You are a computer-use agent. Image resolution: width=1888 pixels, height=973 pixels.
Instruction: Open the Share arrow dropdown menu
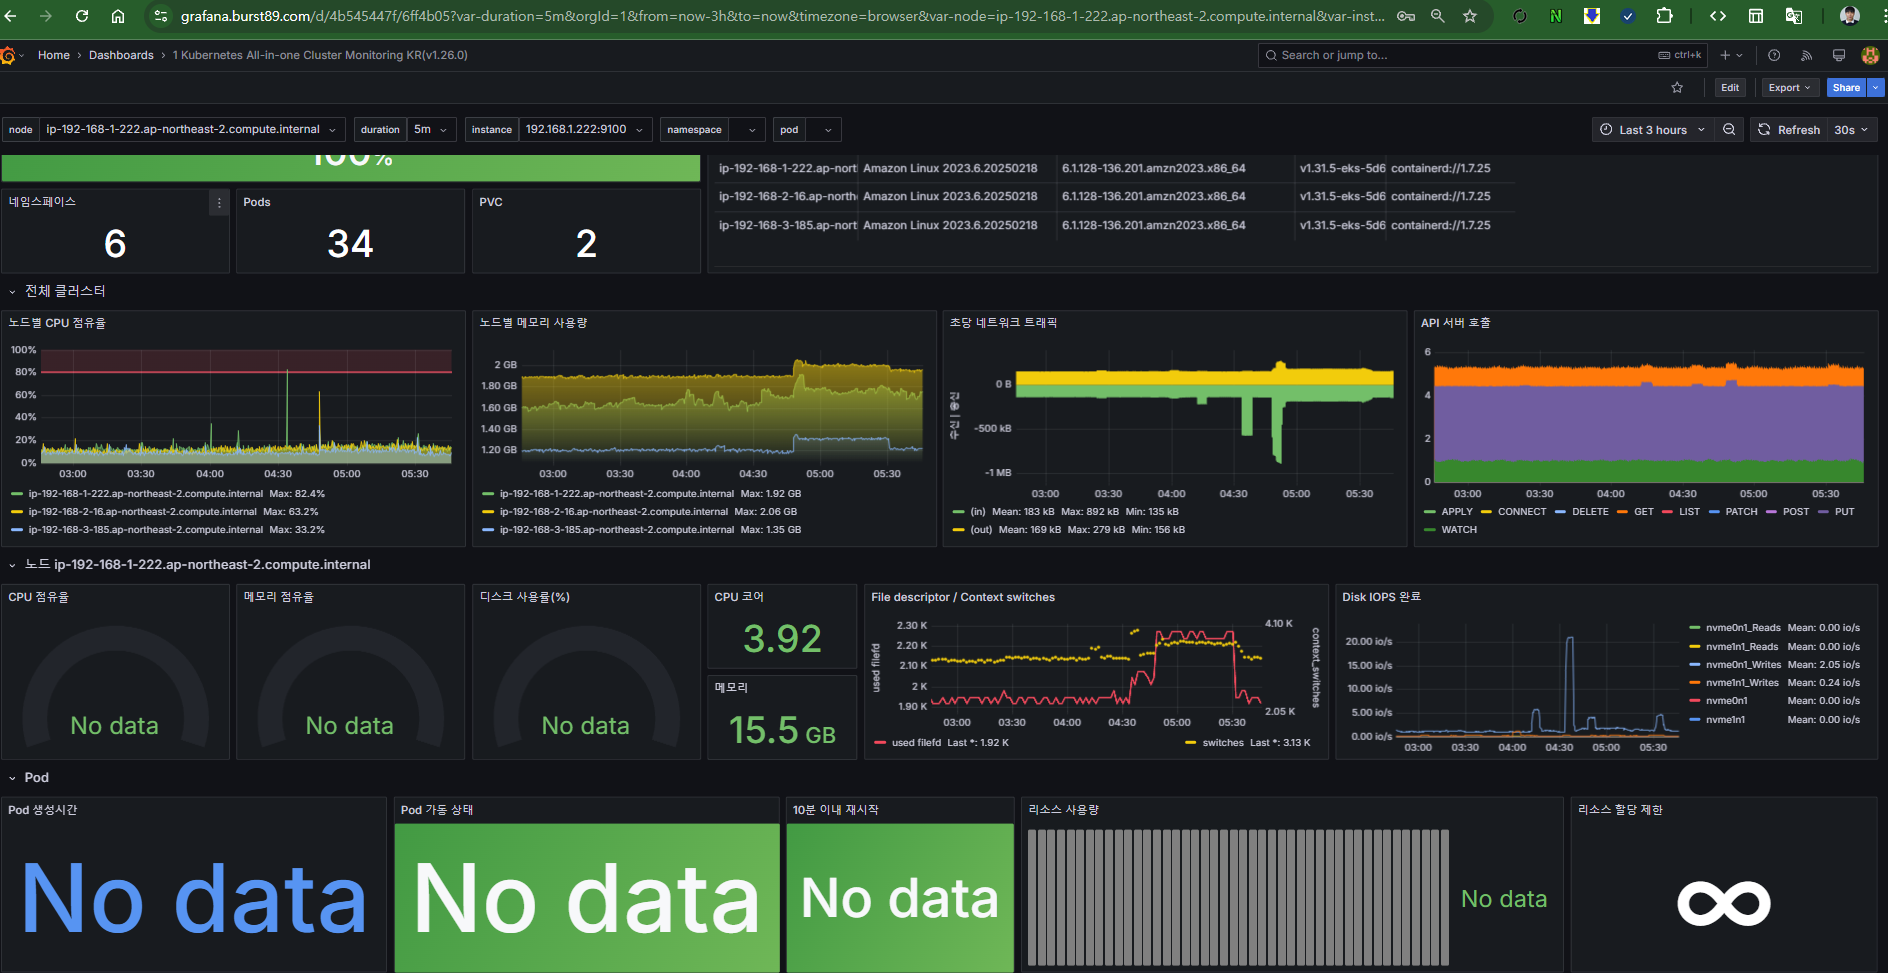coord(1876,88)
